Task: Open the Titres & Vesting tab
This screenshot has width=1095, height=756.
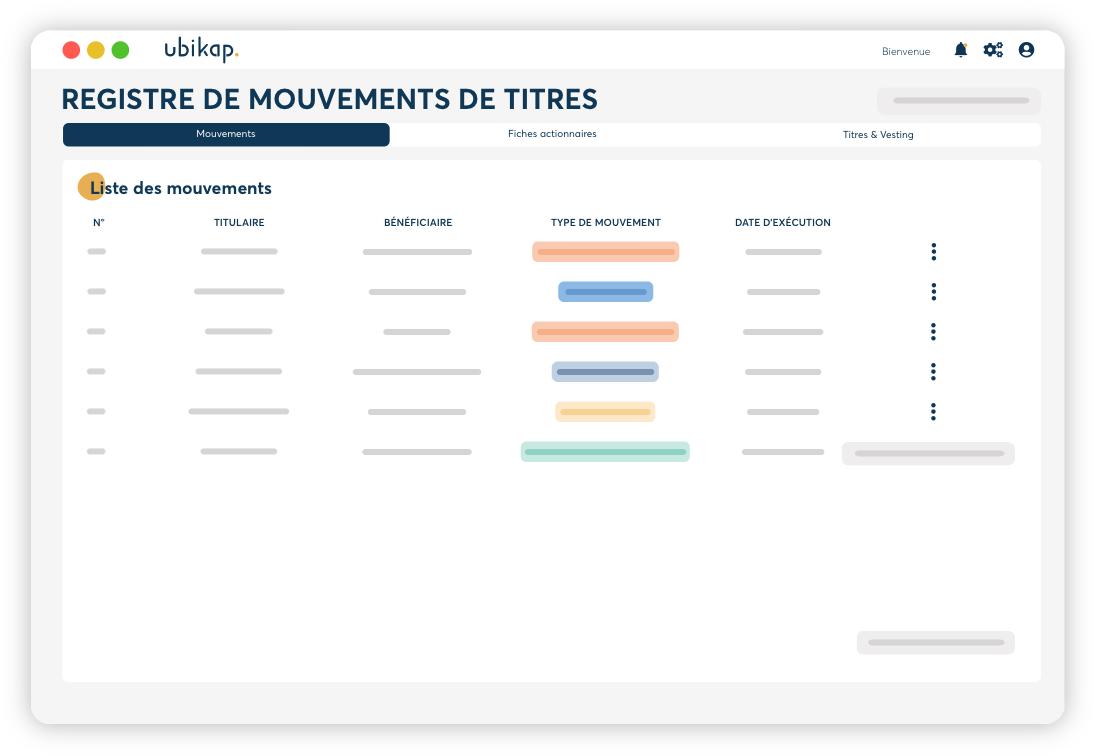Action: (x=878, y=133)
